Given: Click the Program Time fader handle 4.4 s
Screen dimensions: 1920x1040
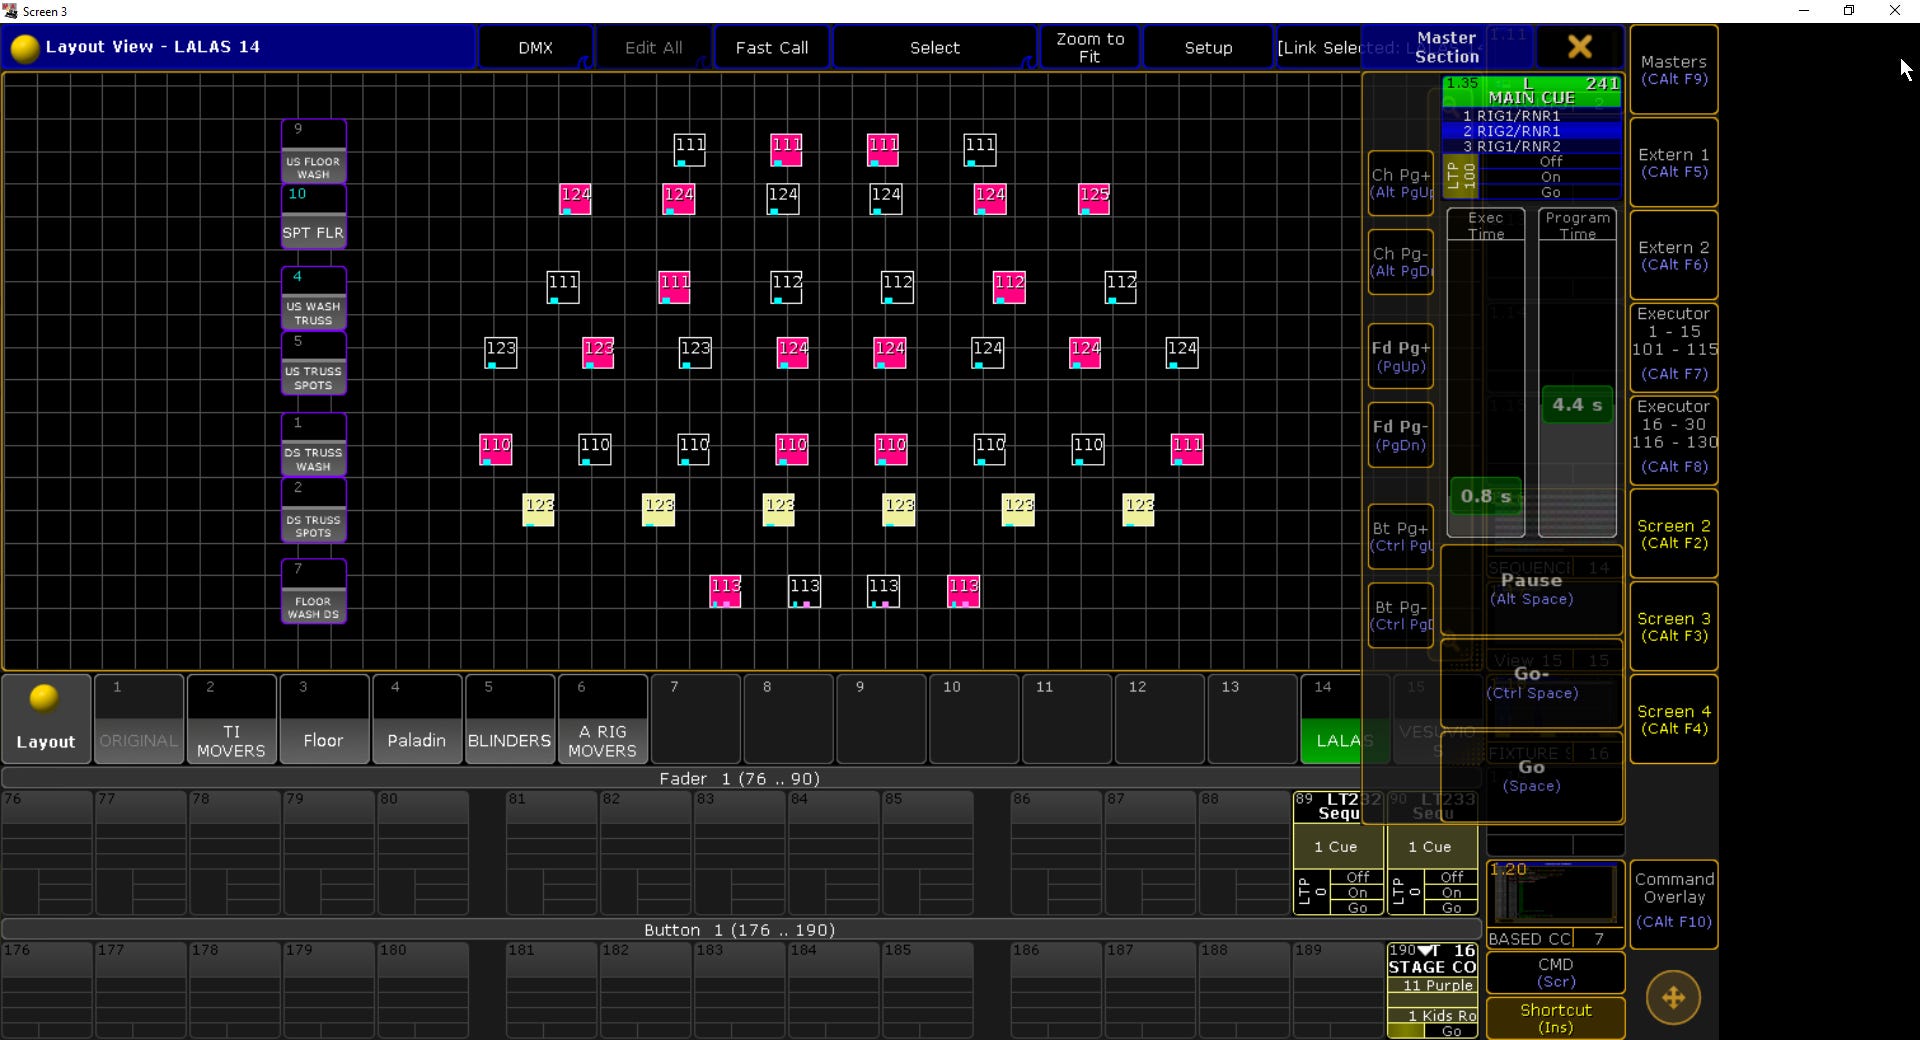Looking at the screenshot, I should click(x=1577, y=405).
